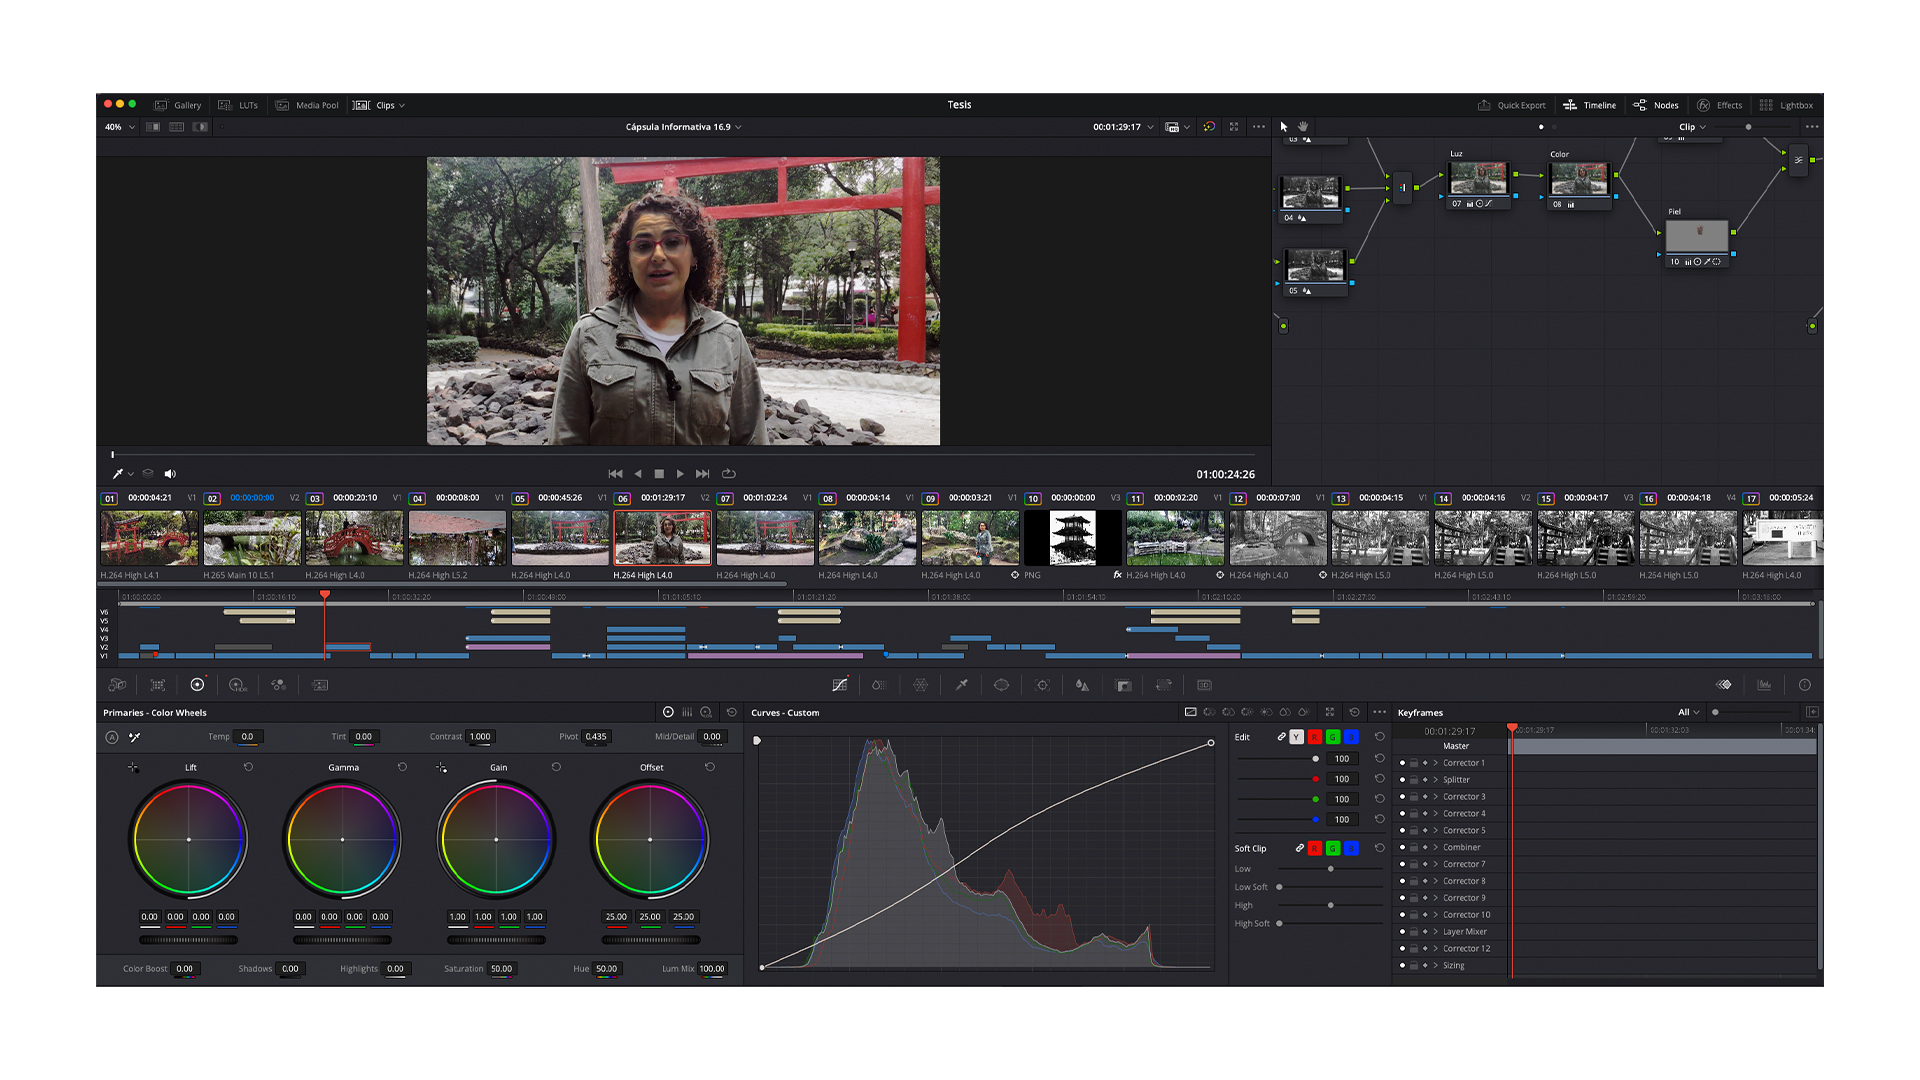This screenshot has width=1920, height=1080.
Task: Open the Curves palette
Action: 840,685
